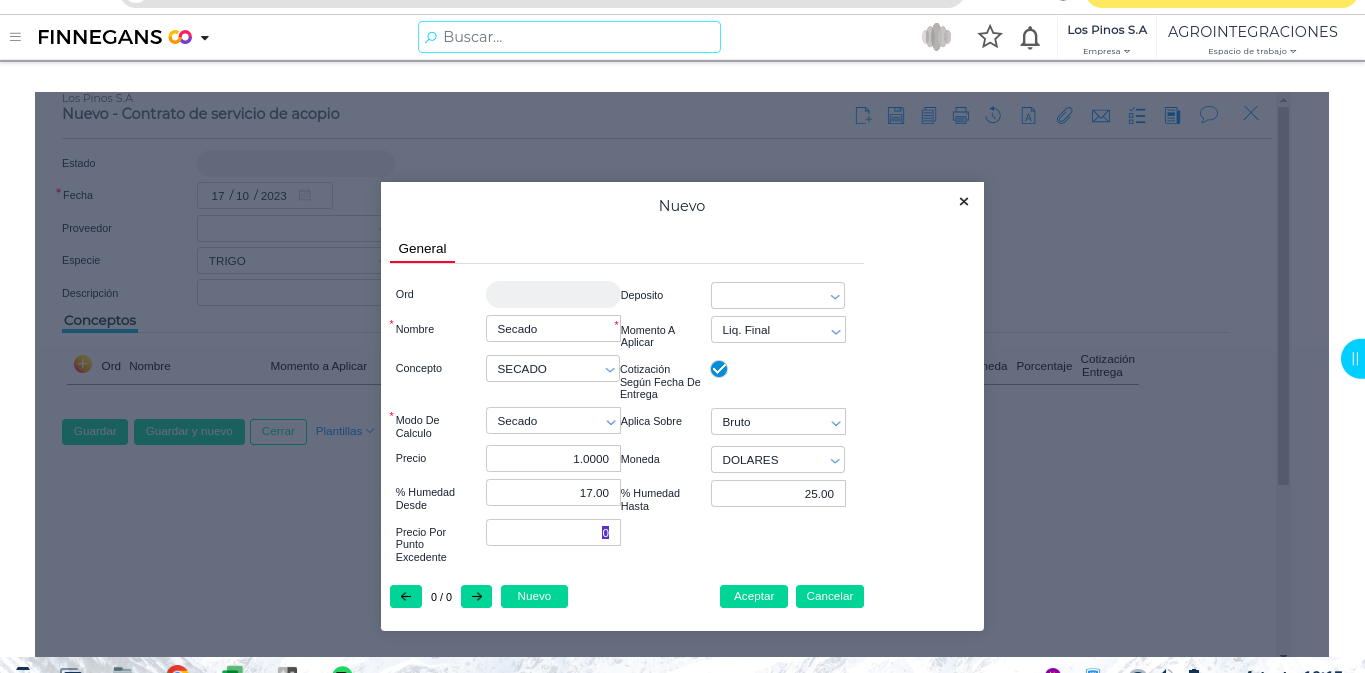Image resolution: width=1365 pixels, height=673 pixels.
Task: Click the paperclip attachment icon
Action: coord(1064,115)
